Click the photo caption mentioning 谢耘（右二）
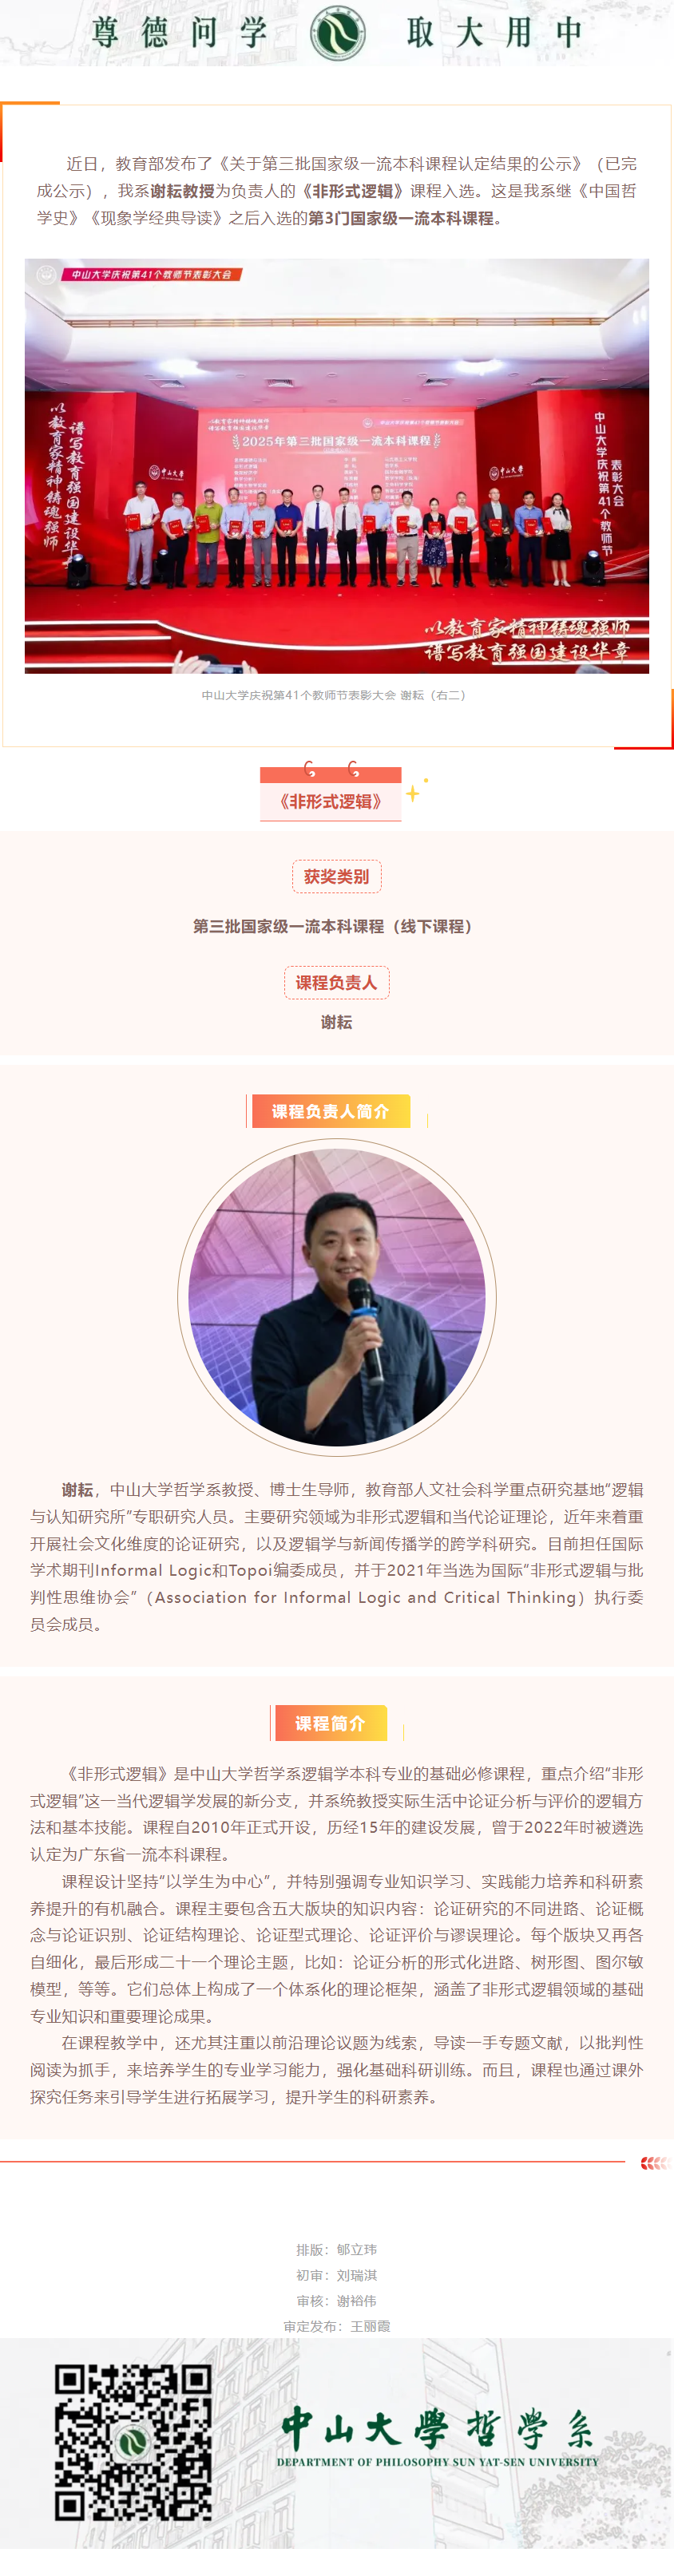This screenshot has width=674, height=2576. click(x=334, y=695)
